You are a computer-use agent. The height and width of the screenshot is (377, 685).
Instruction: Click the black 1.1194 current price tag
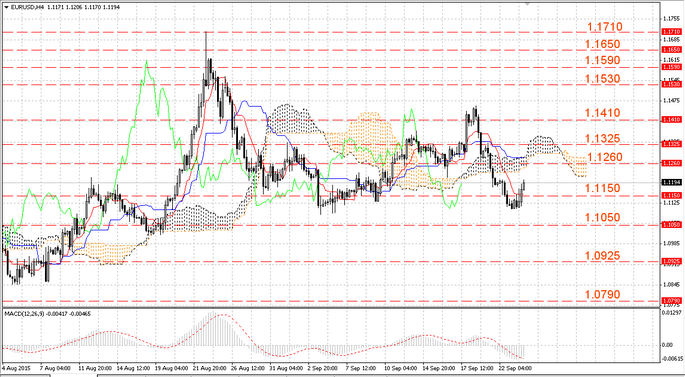[x=671, y=182]
